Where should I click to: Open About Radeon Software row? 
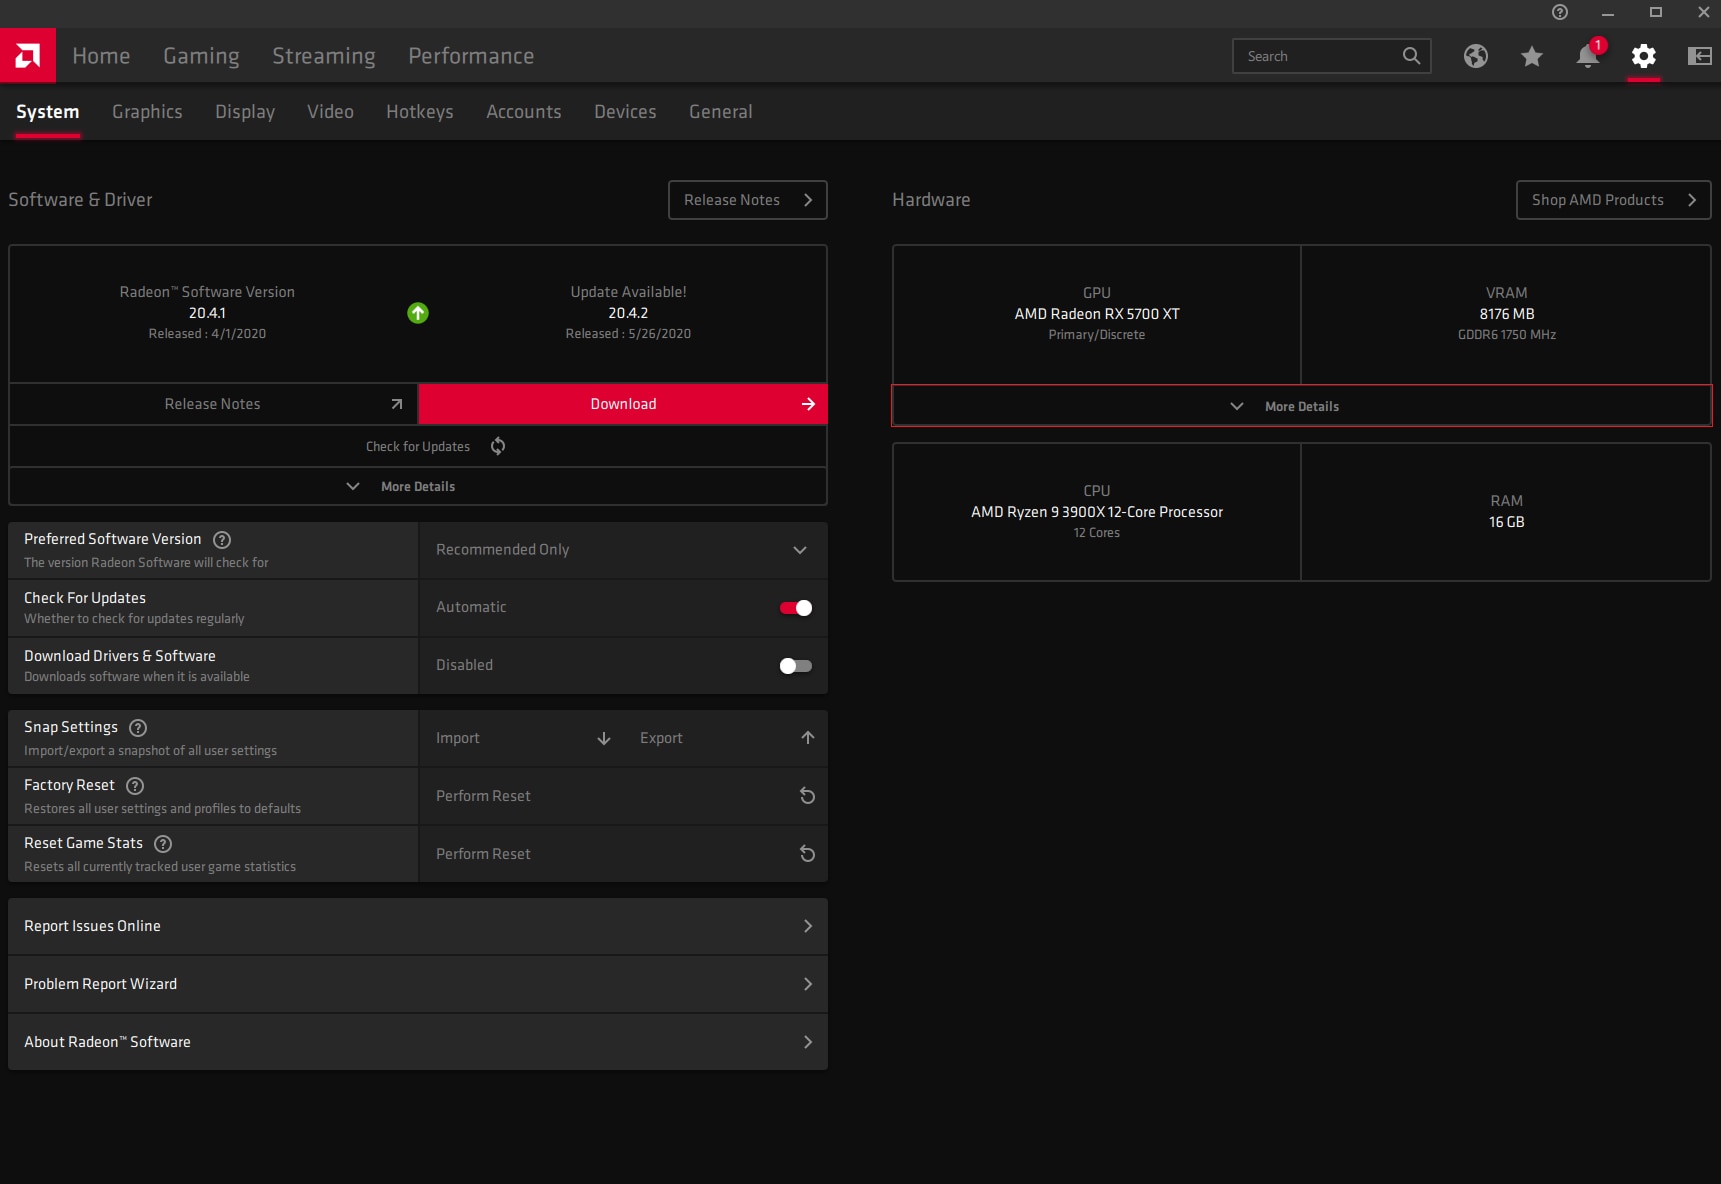[x=418, y=1042]
